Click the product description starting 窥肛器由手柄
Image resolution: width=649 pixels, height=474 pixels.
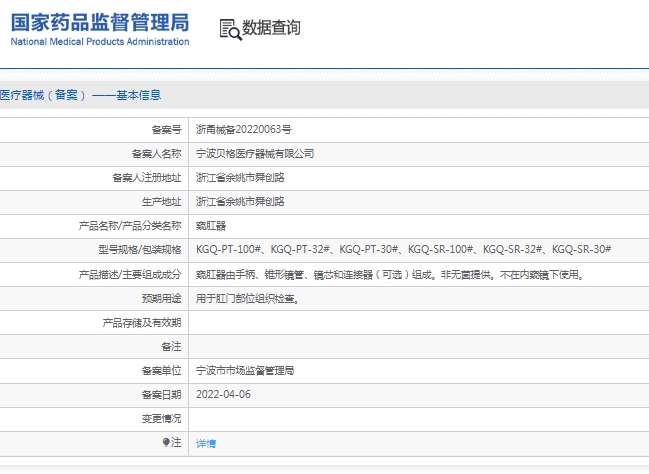point(390,274)
